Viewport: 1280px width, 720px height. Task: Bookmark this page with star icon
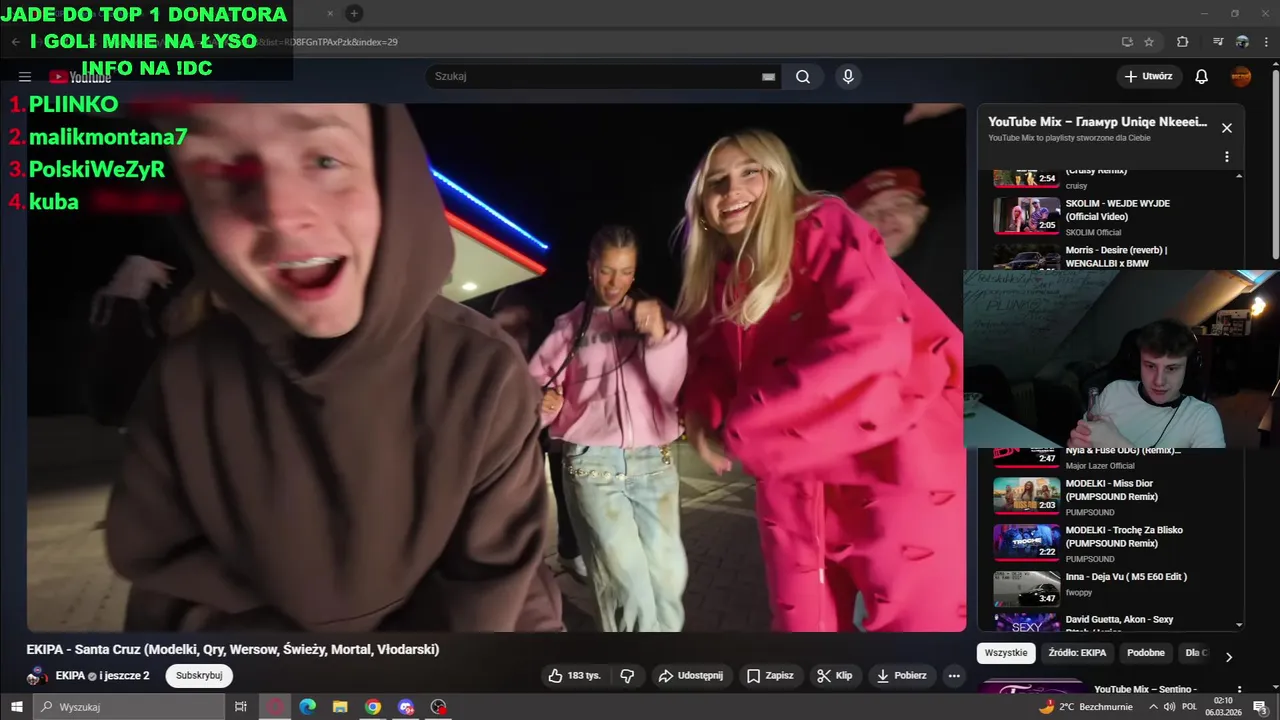1149,42
